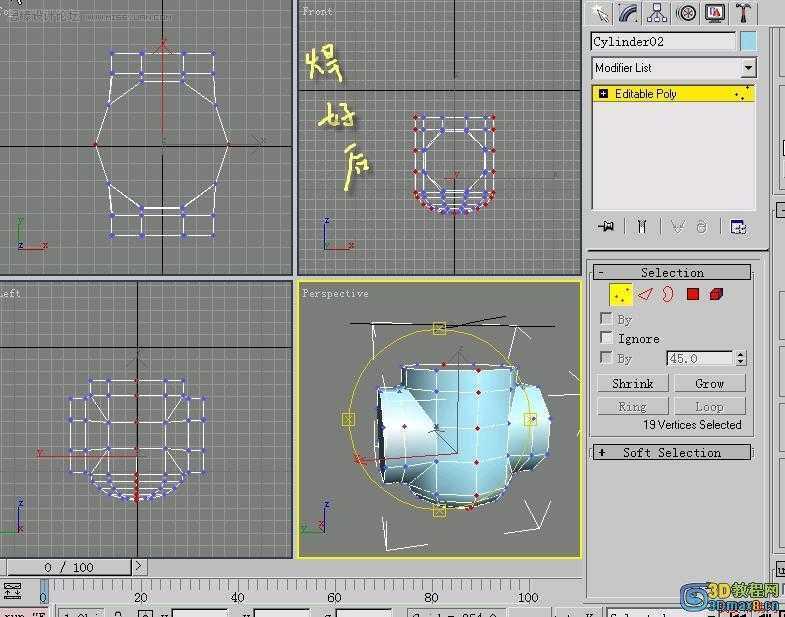Select Edge sub-object level icon
The image size is (785, 617).
(646, 295)
